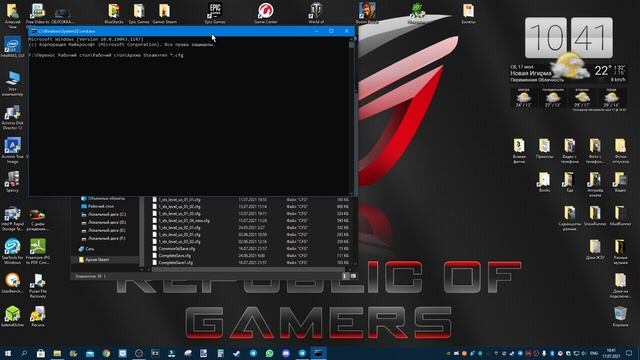Viewport: 640px width, 360px height.
Task: Launch the Recuva shortcut
Action: coord(38,317)
